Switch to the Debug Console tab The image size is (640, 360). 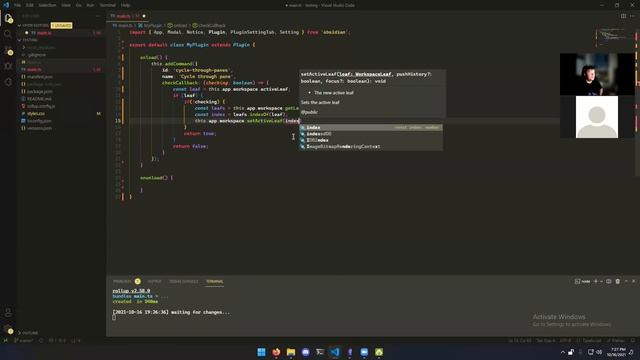click(184, 281)
